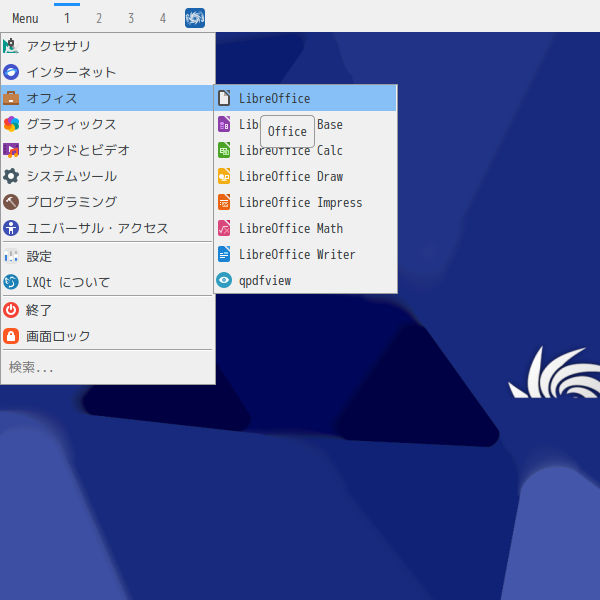Click the LXQt について logo icon
The height and width of the screenshot is (600, 600).
click(x=11, y=282)
